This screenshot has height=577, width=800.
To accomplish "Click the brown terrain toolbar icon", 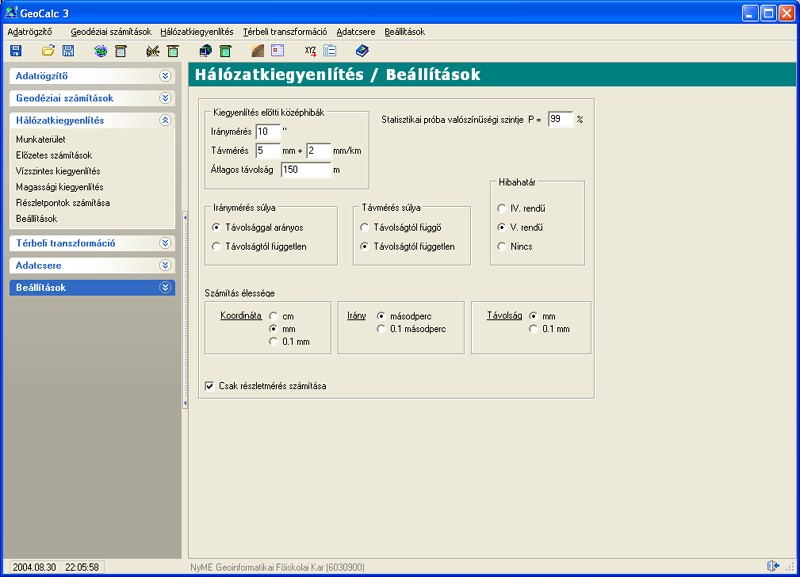I will (258, 51).
